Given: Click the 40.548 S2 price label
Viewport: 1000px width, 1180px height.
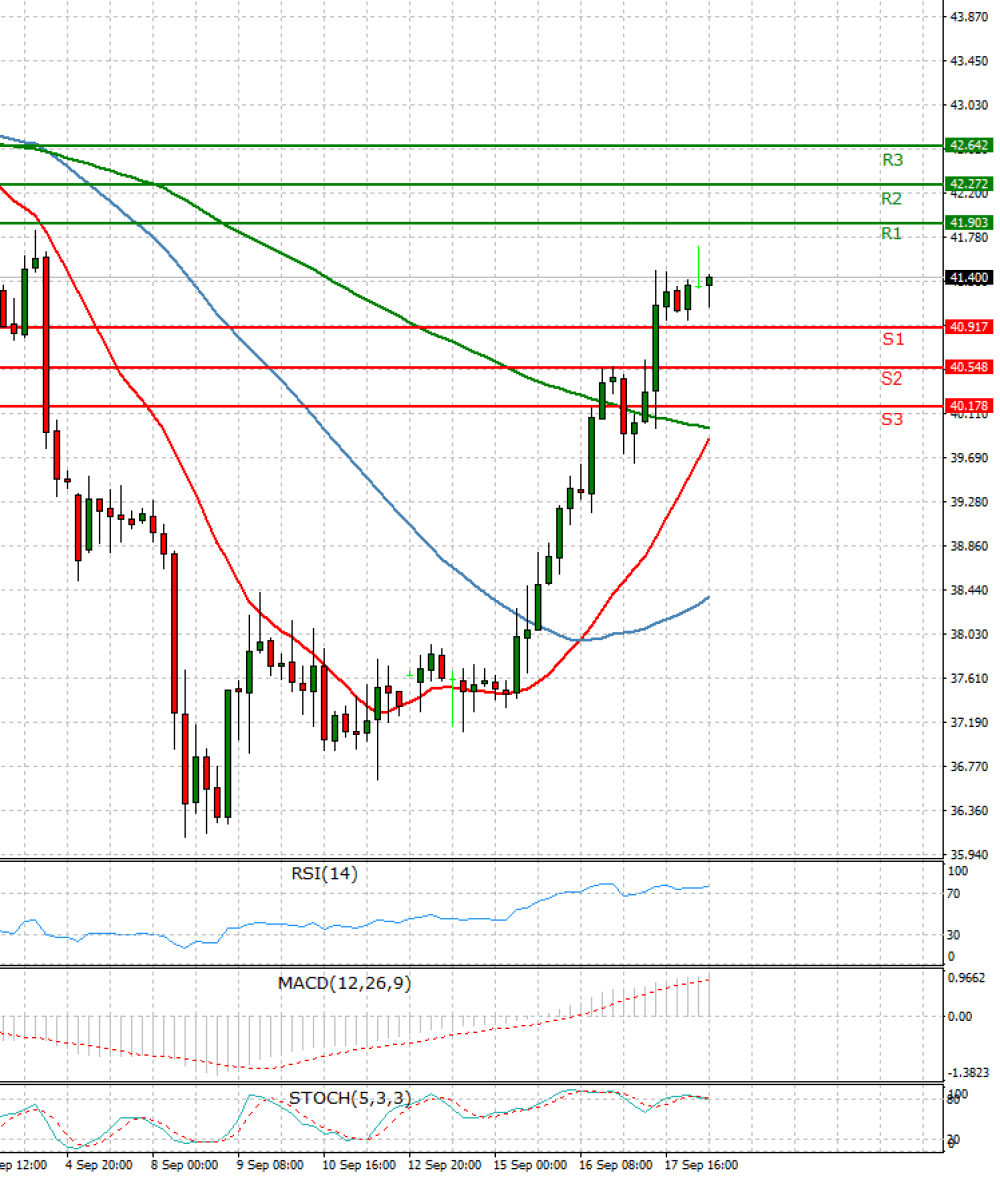Looking at the screenshot, I should (968, 367).
